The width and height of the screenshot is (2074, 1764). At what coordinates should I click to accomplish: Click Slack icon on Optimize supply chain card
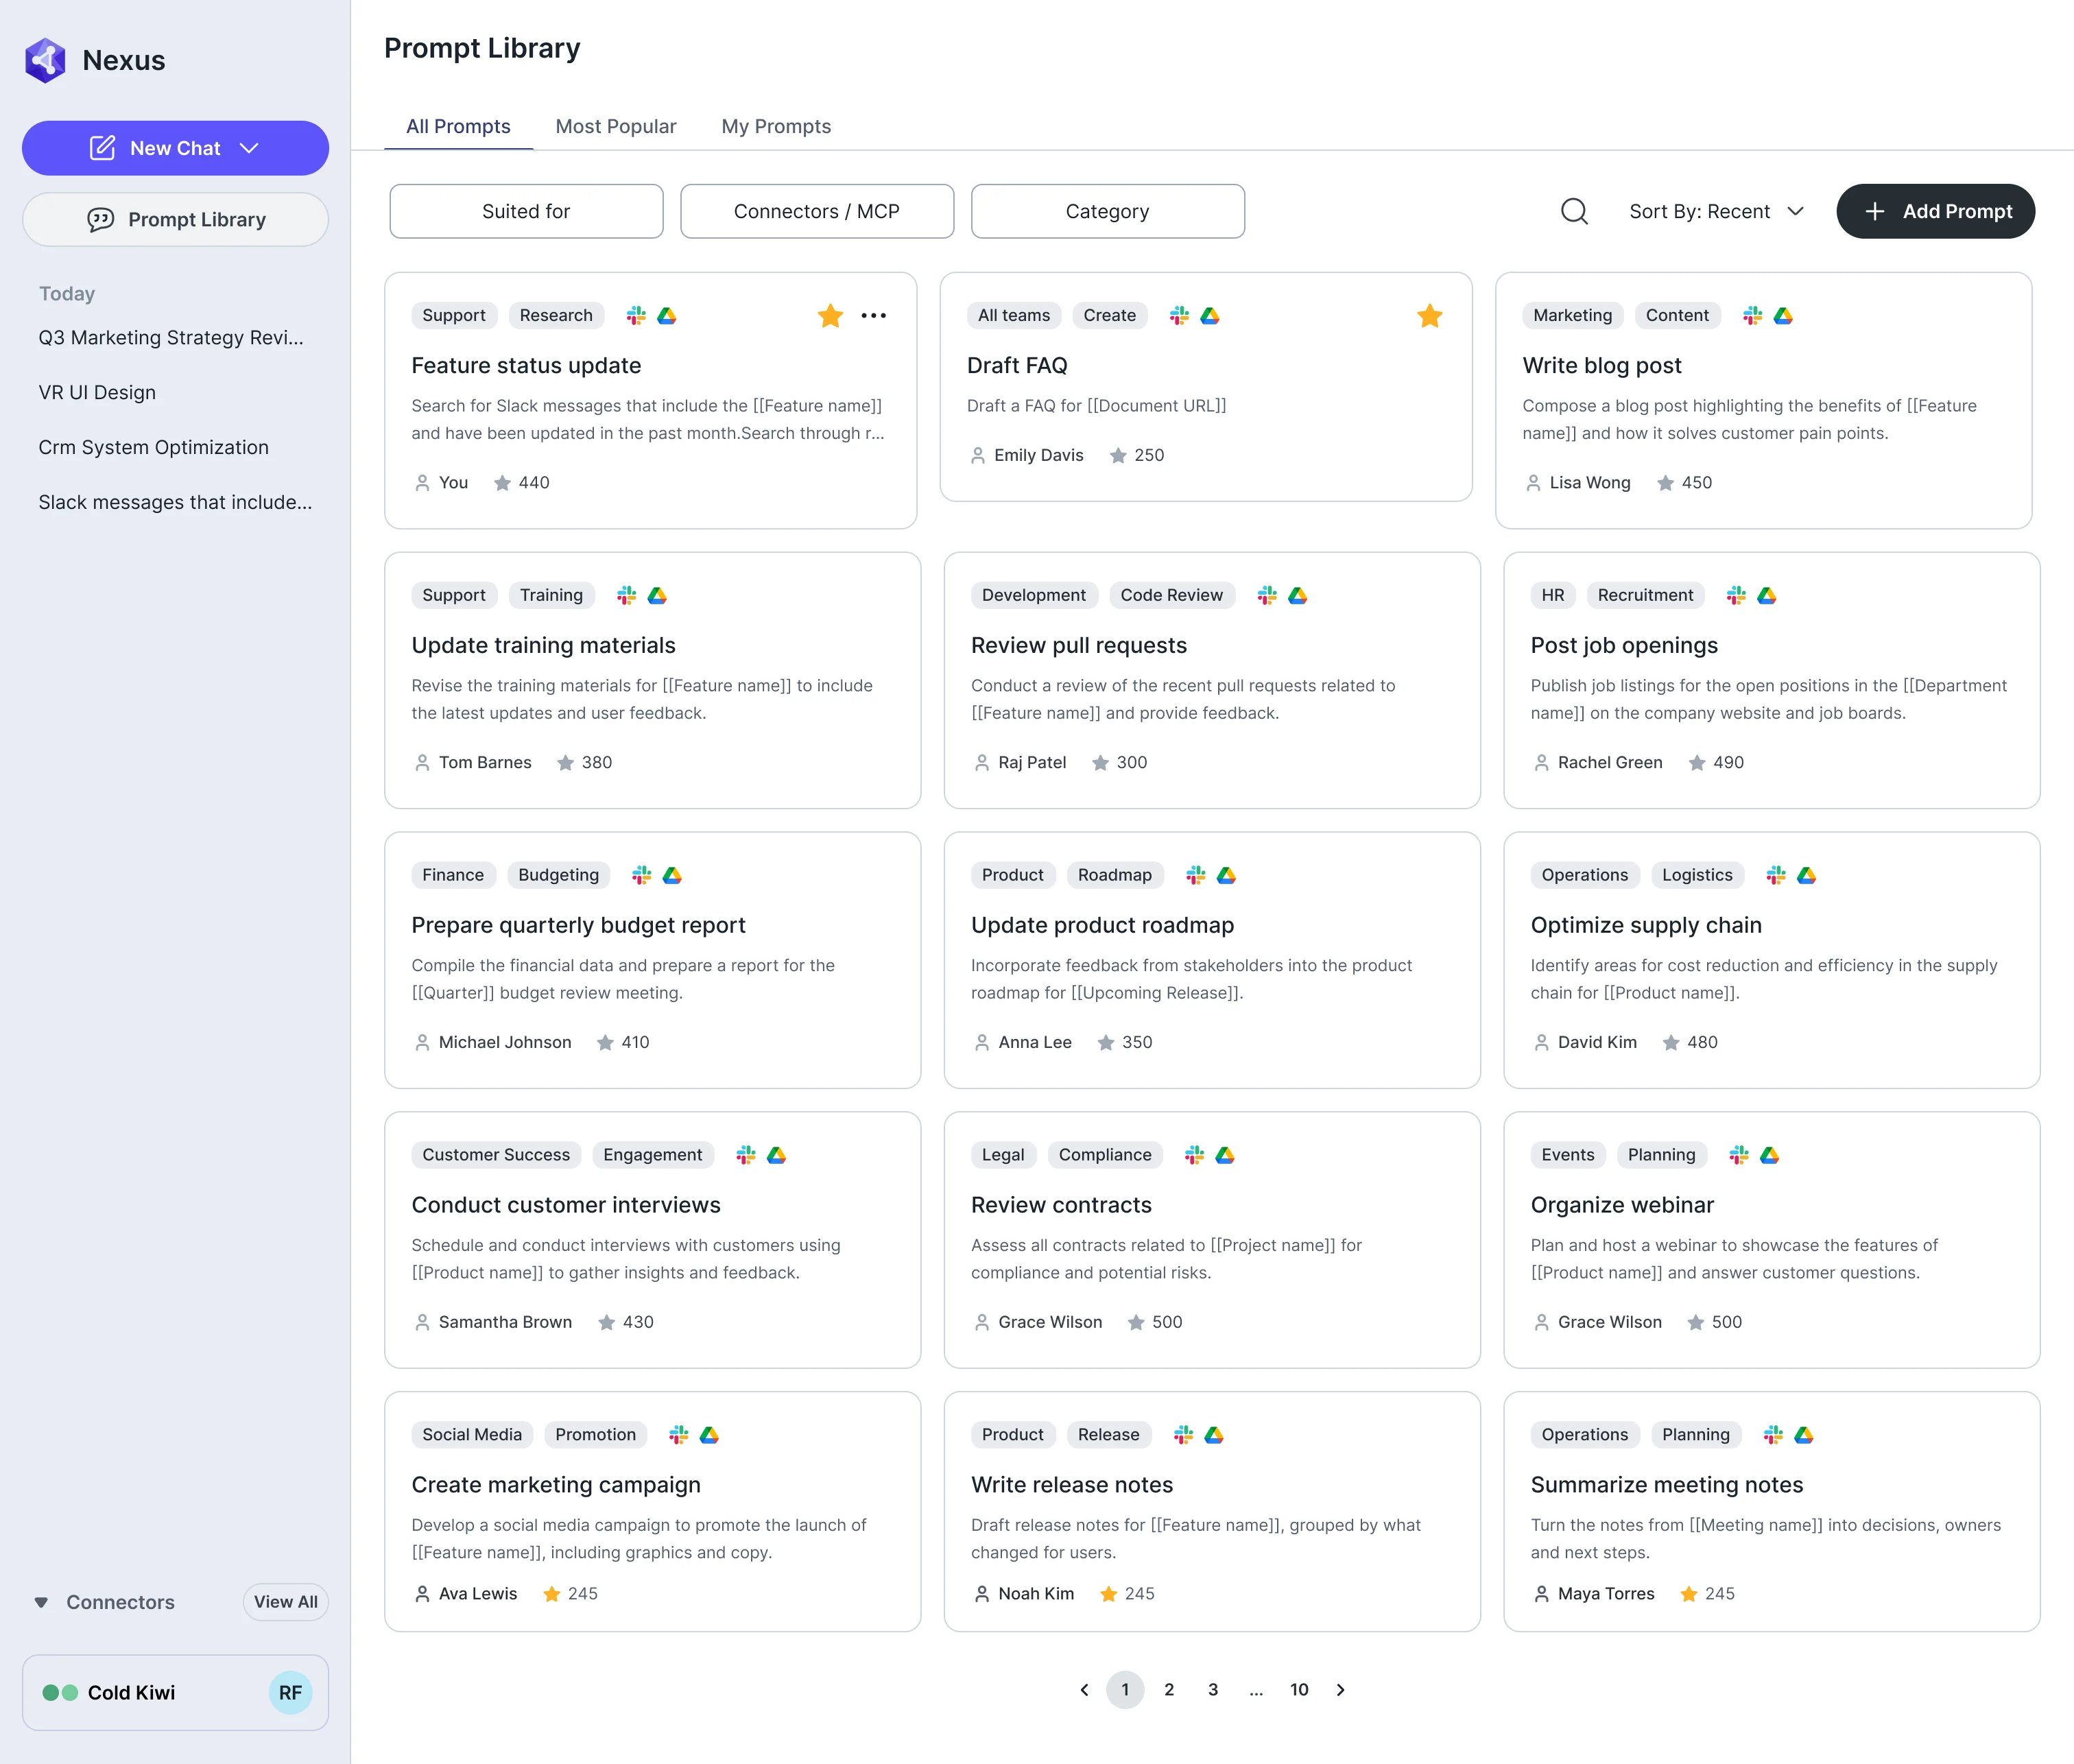point(1776,876)
